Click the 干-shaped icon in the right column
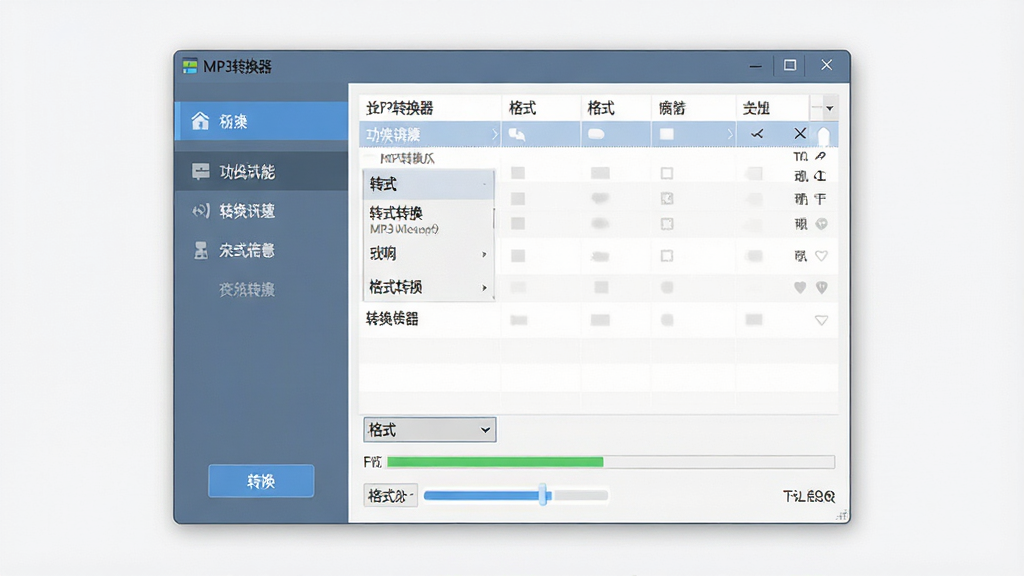This screenshot has width=1024, height=576. 821,199
